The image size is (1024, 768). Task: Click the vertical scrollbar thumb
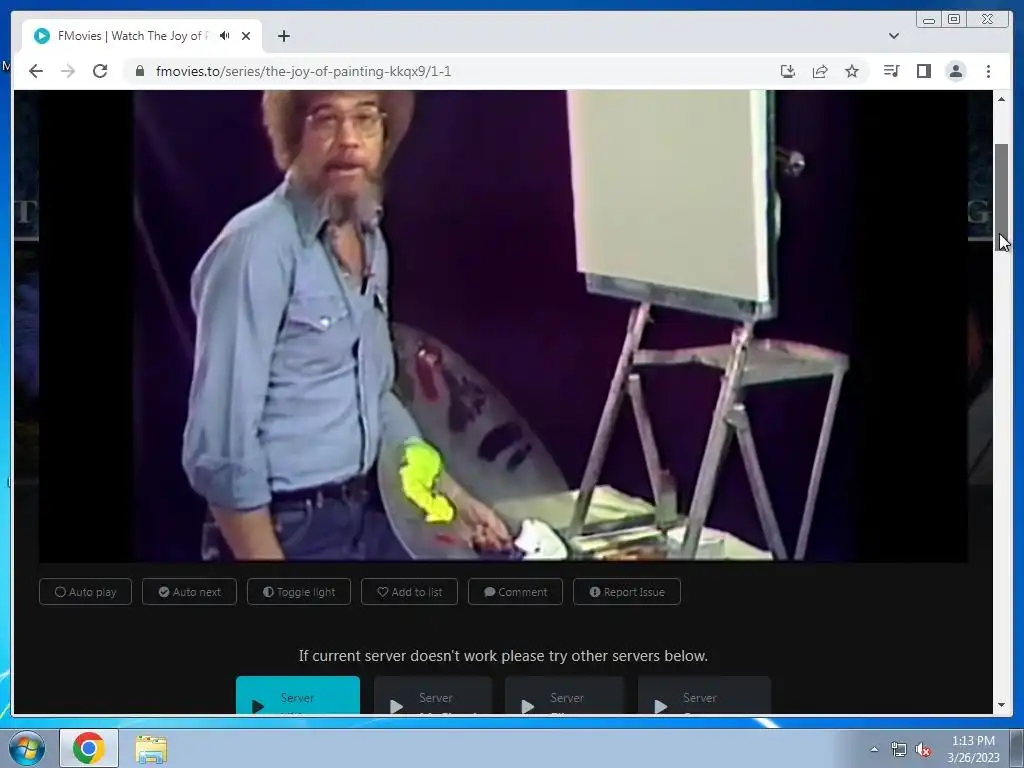1002,196
